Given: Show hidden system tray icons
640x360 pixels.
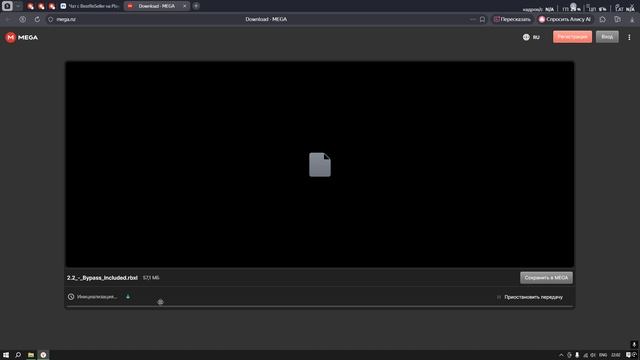Looking at the screenshot, I should pos(561,355).
